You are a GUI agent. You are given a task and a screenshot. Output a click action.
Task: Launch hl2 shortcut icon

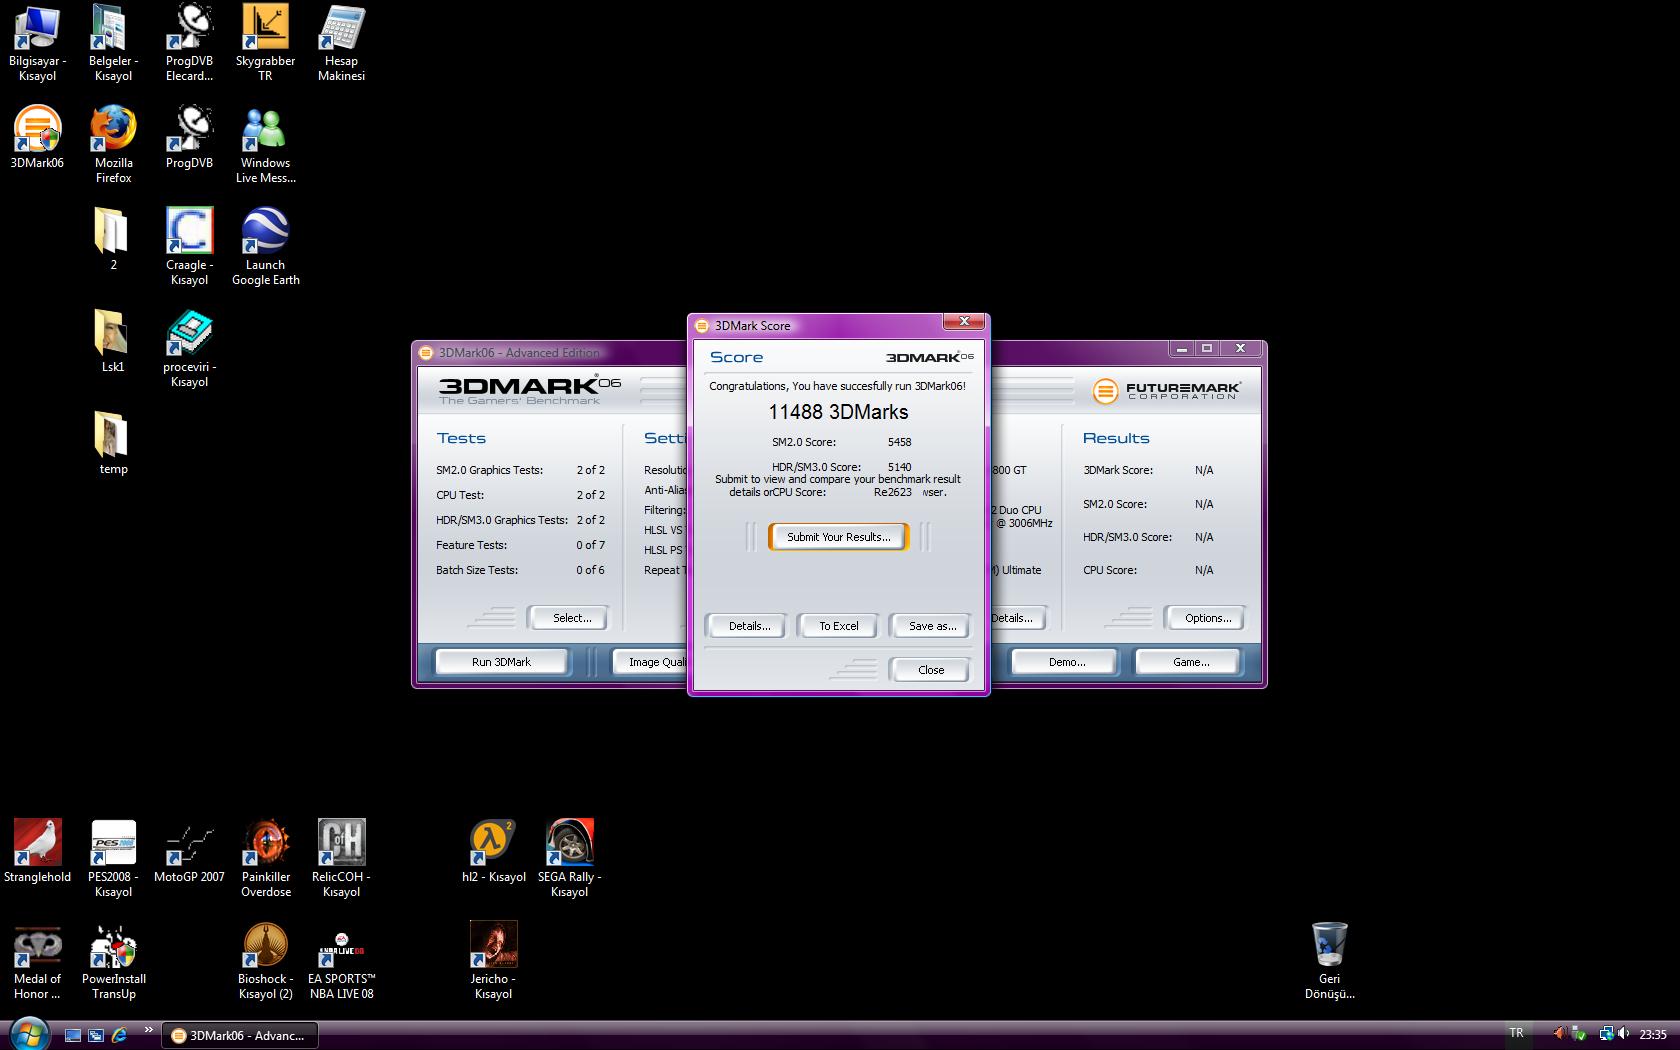493,851
